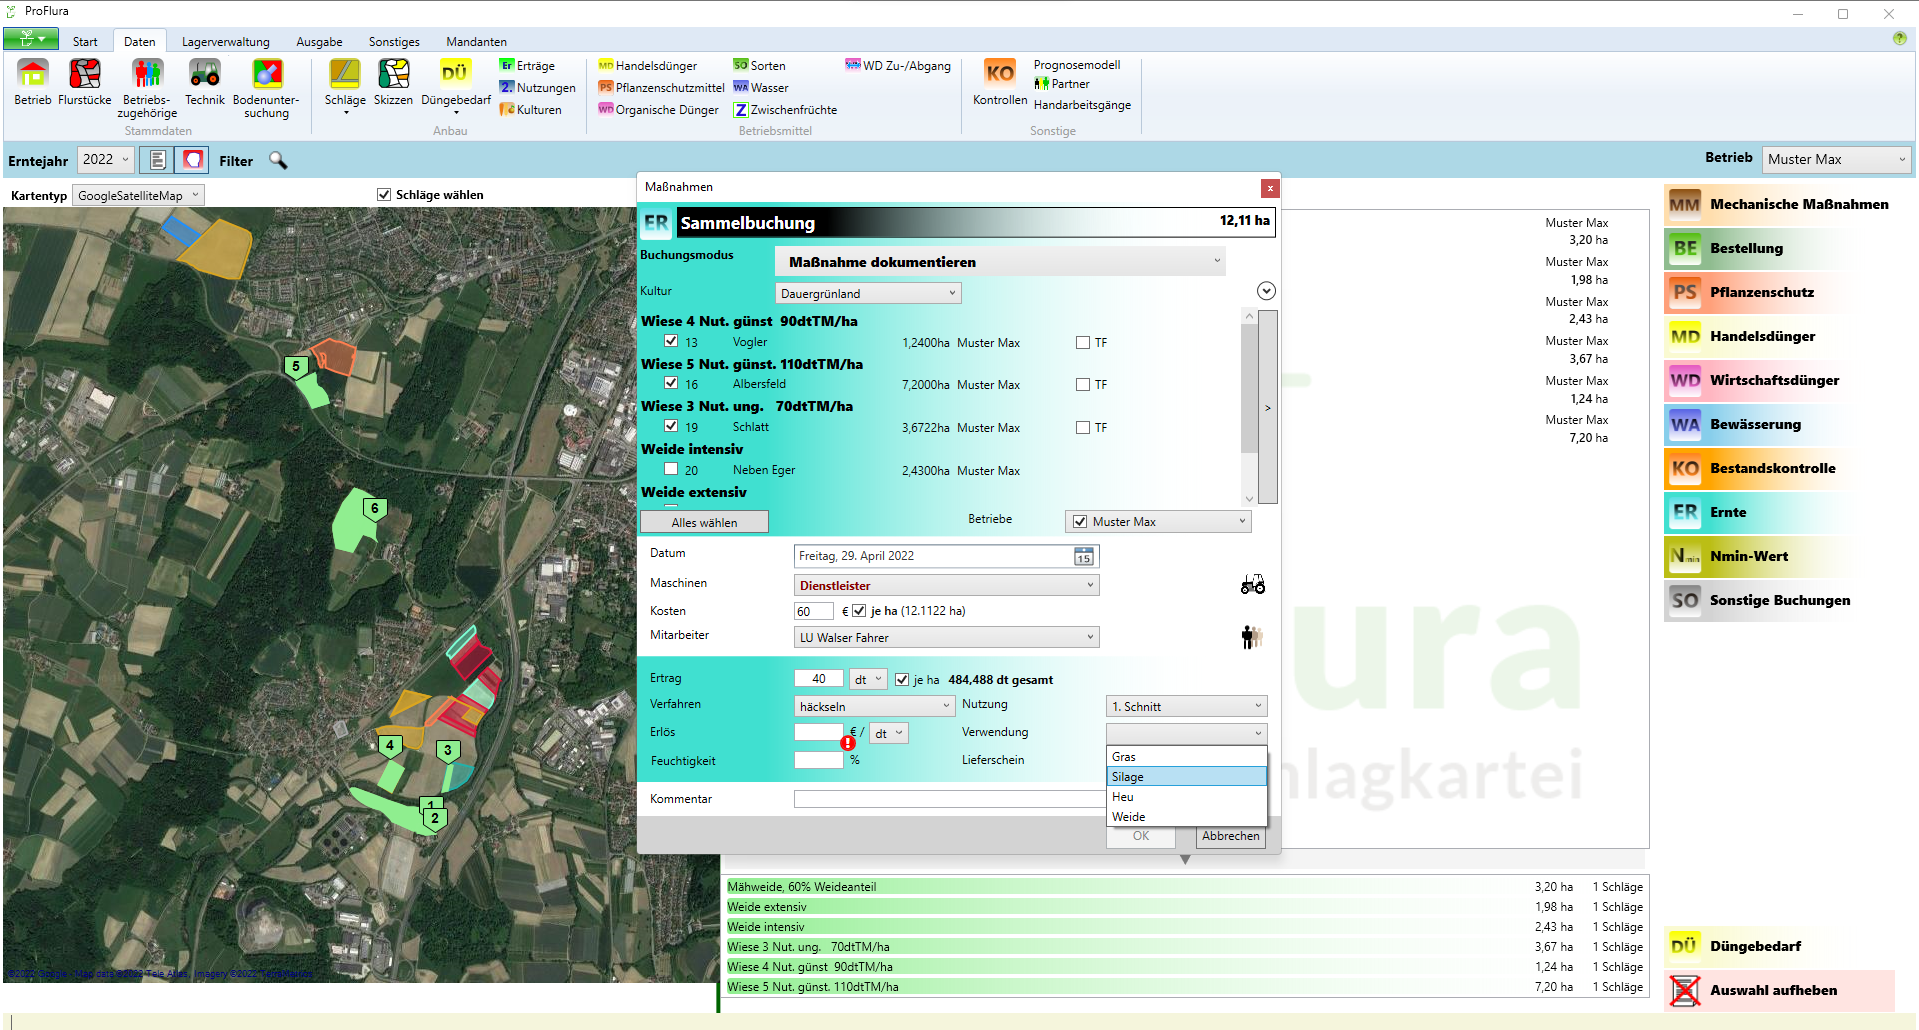This screenshot has width=1919, height=1030.
Task: Click the people icon beside Mitarbeiter
Action: [x=1252, y=637]
